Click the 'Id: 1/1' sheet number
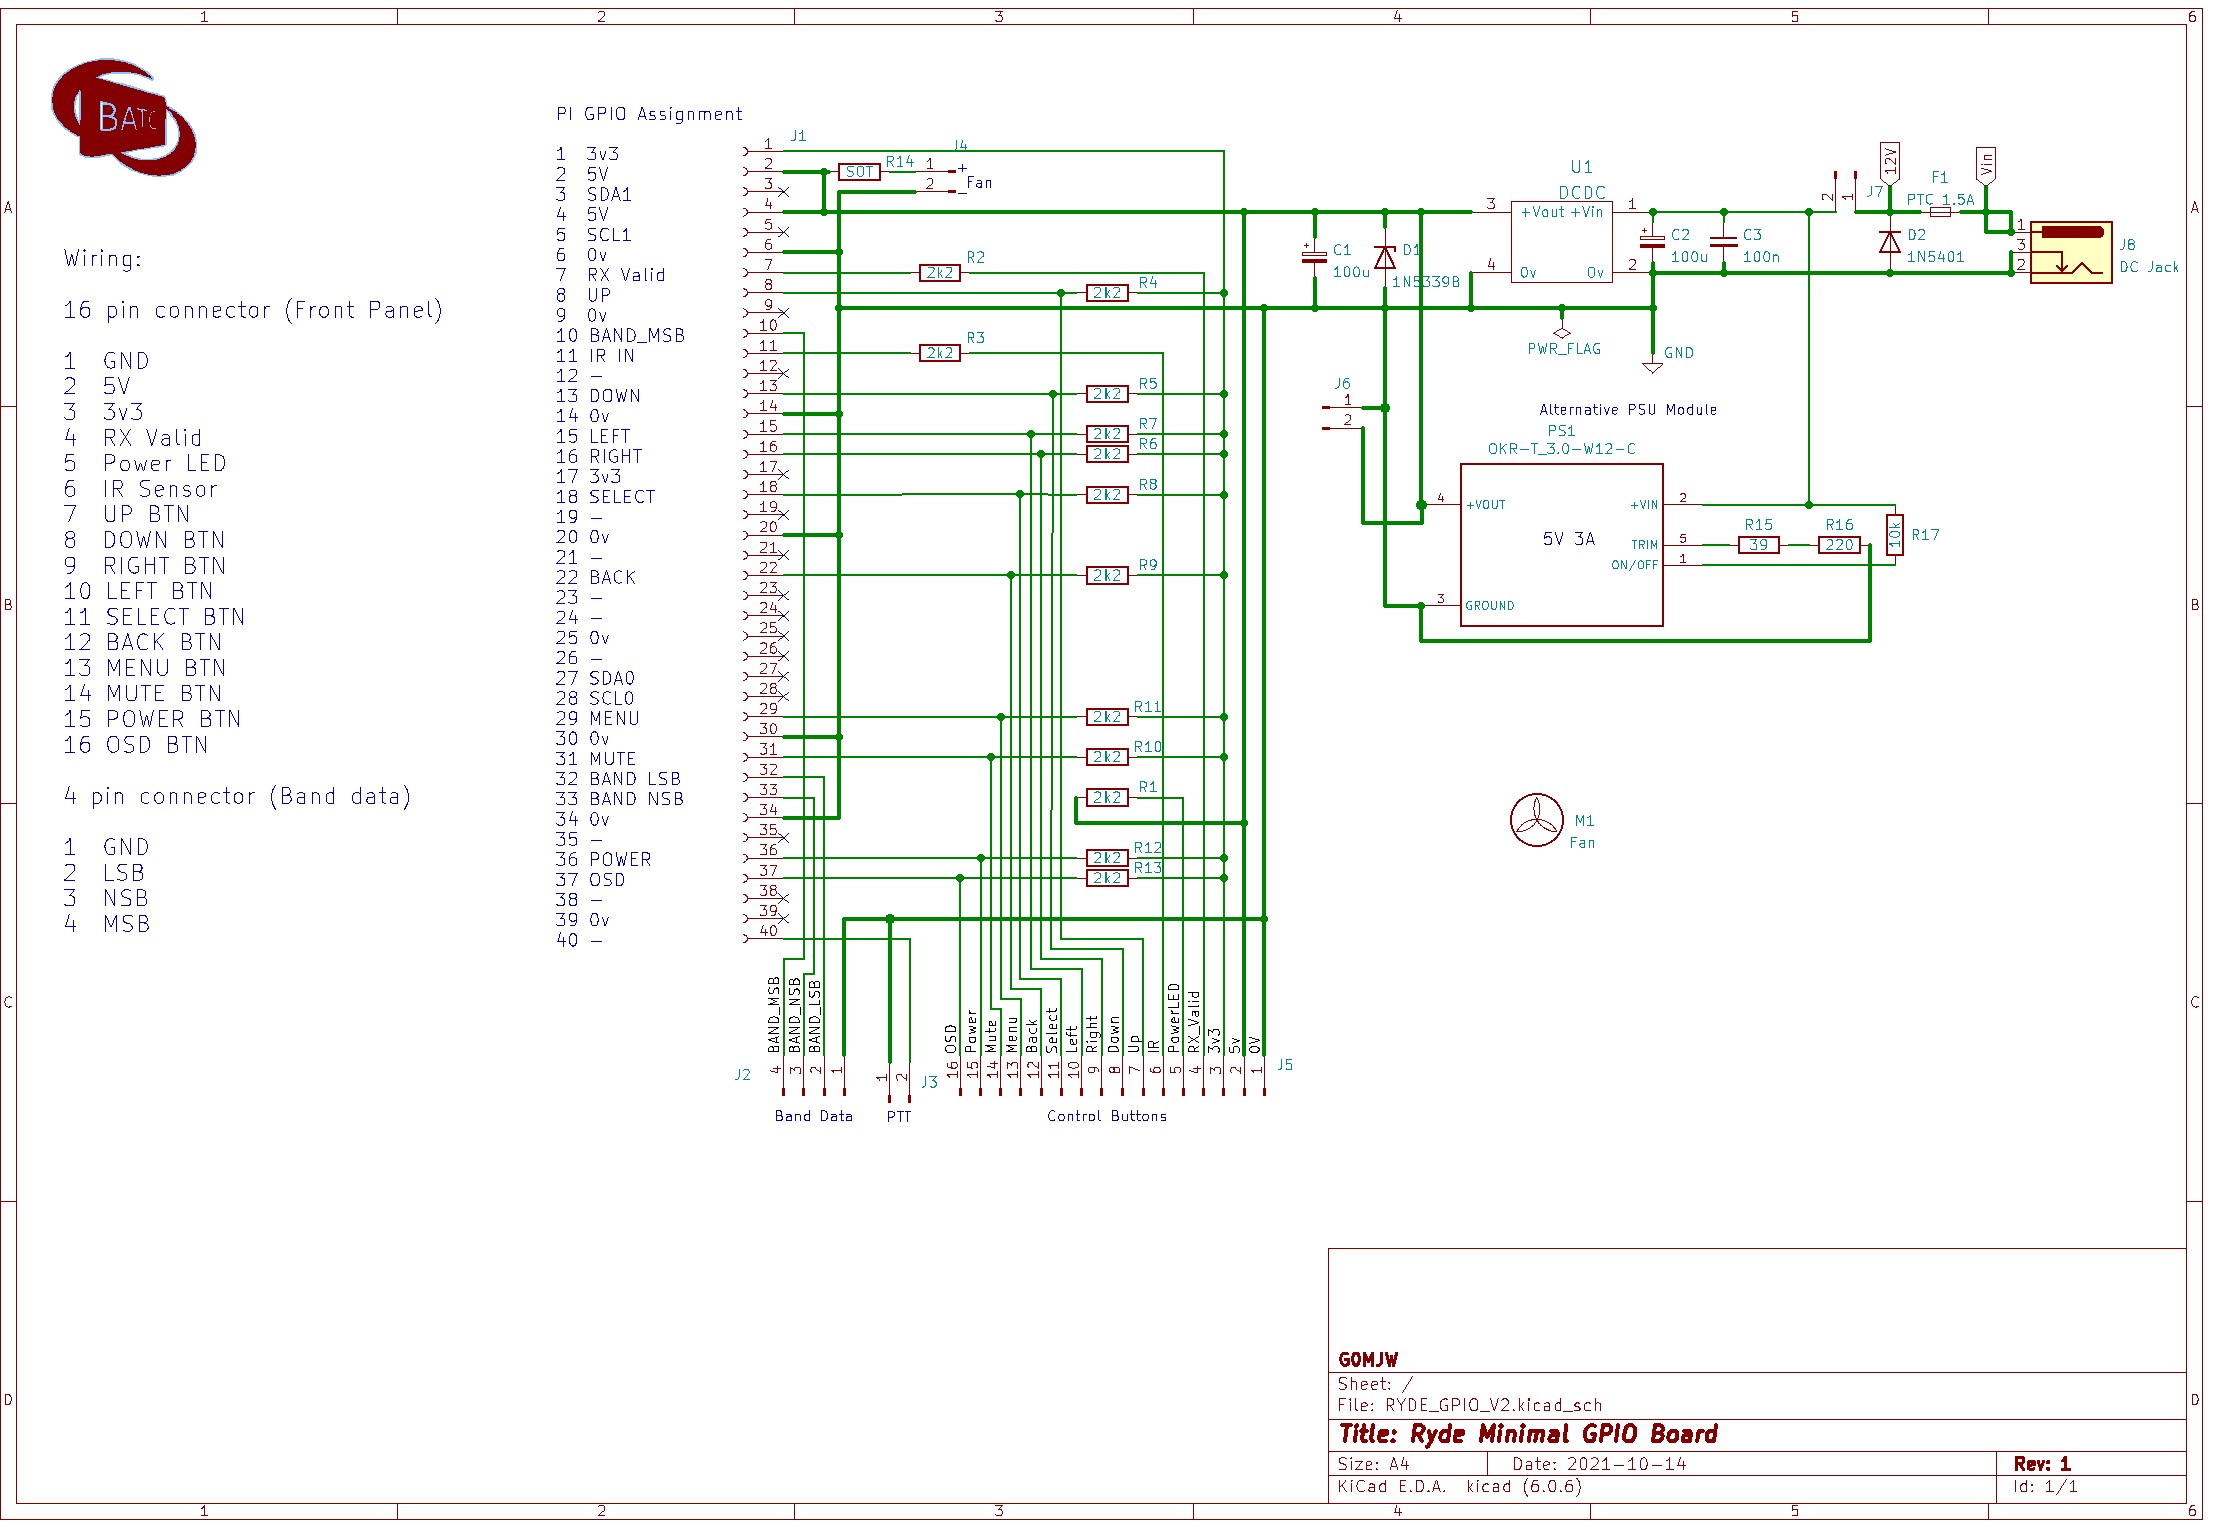The height and width of the screenshot is (1532, 2214). click(2045, 1487)
